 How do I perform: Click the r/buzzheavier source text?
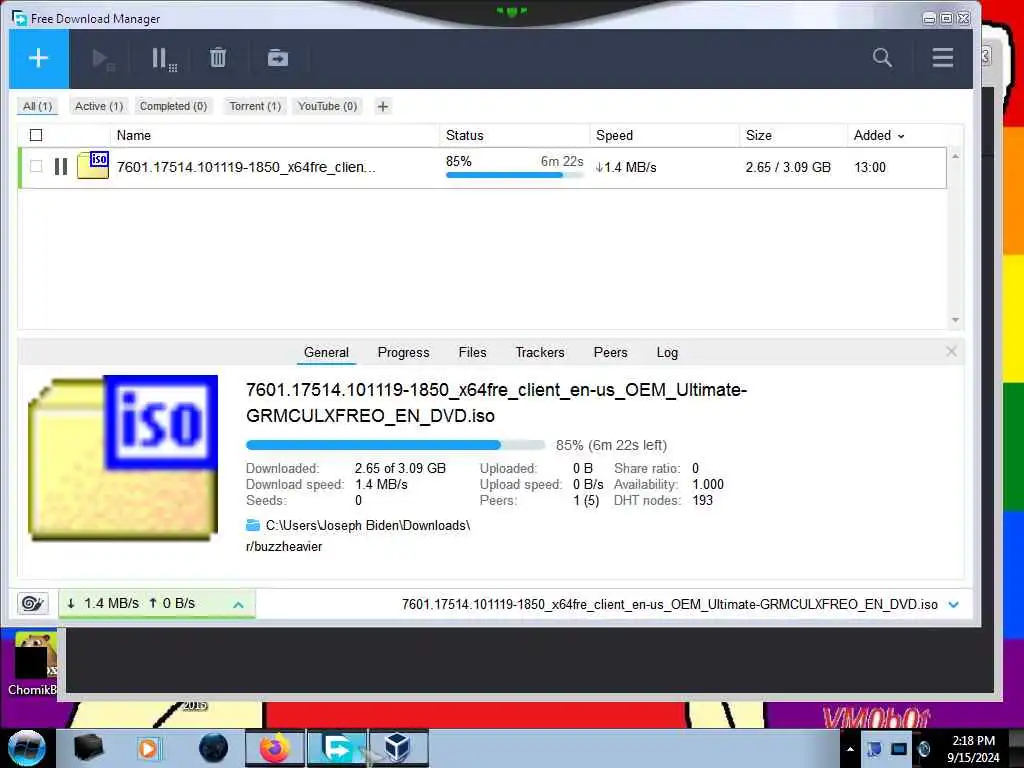(284, 547)
